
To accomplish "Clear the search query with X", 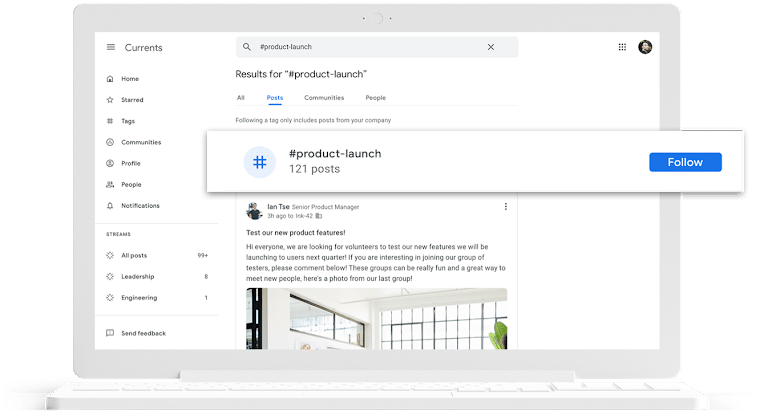I will [x=491, y=47].
